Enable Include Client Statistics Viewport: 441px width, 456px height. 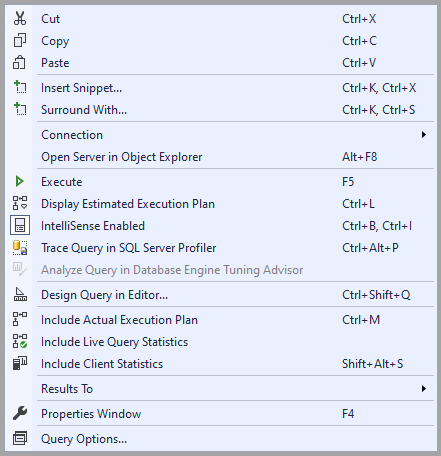(x=221, y=364)
